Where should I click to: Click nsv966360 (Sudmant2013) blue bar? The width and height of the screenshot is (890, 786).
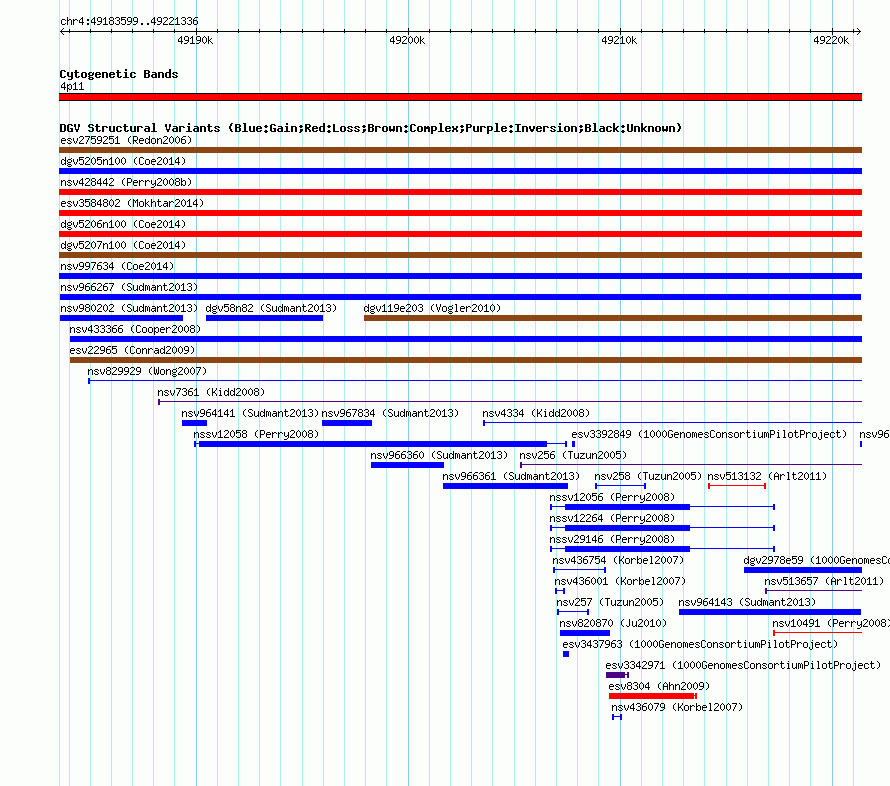(407, 465)
